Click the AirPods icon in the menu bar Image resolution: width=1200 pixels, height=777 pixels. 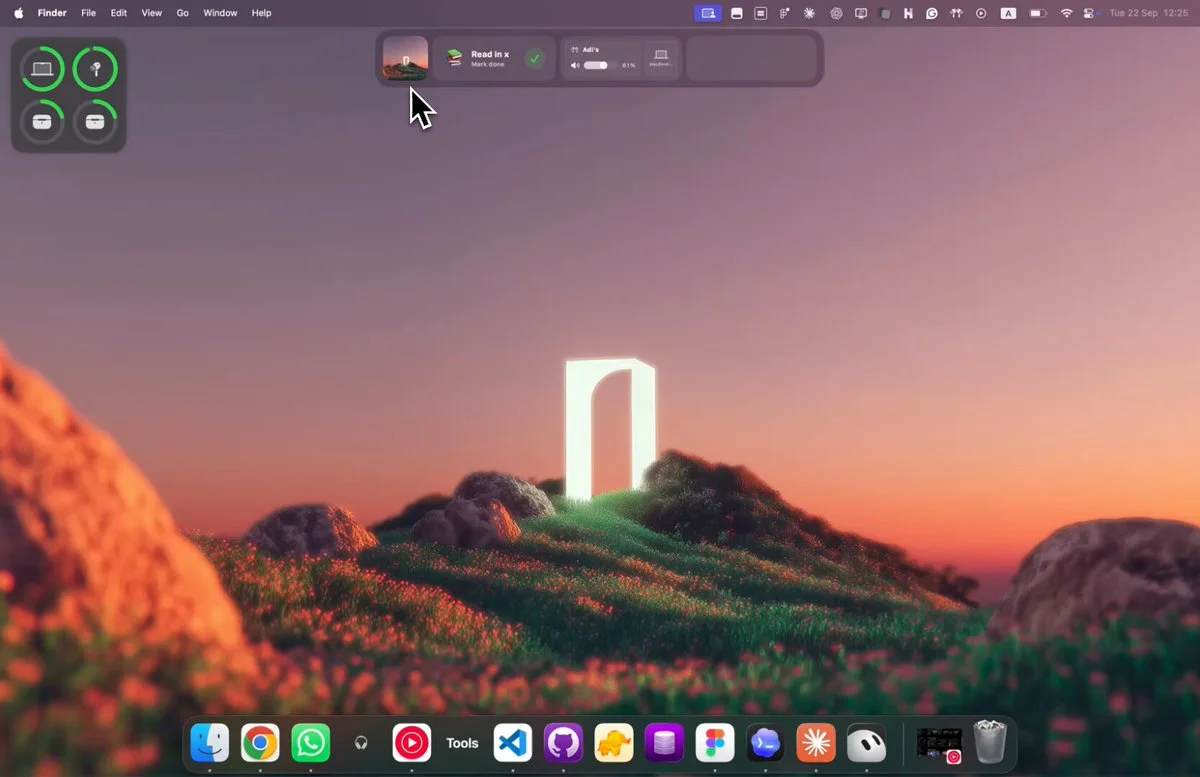point(956,13)
